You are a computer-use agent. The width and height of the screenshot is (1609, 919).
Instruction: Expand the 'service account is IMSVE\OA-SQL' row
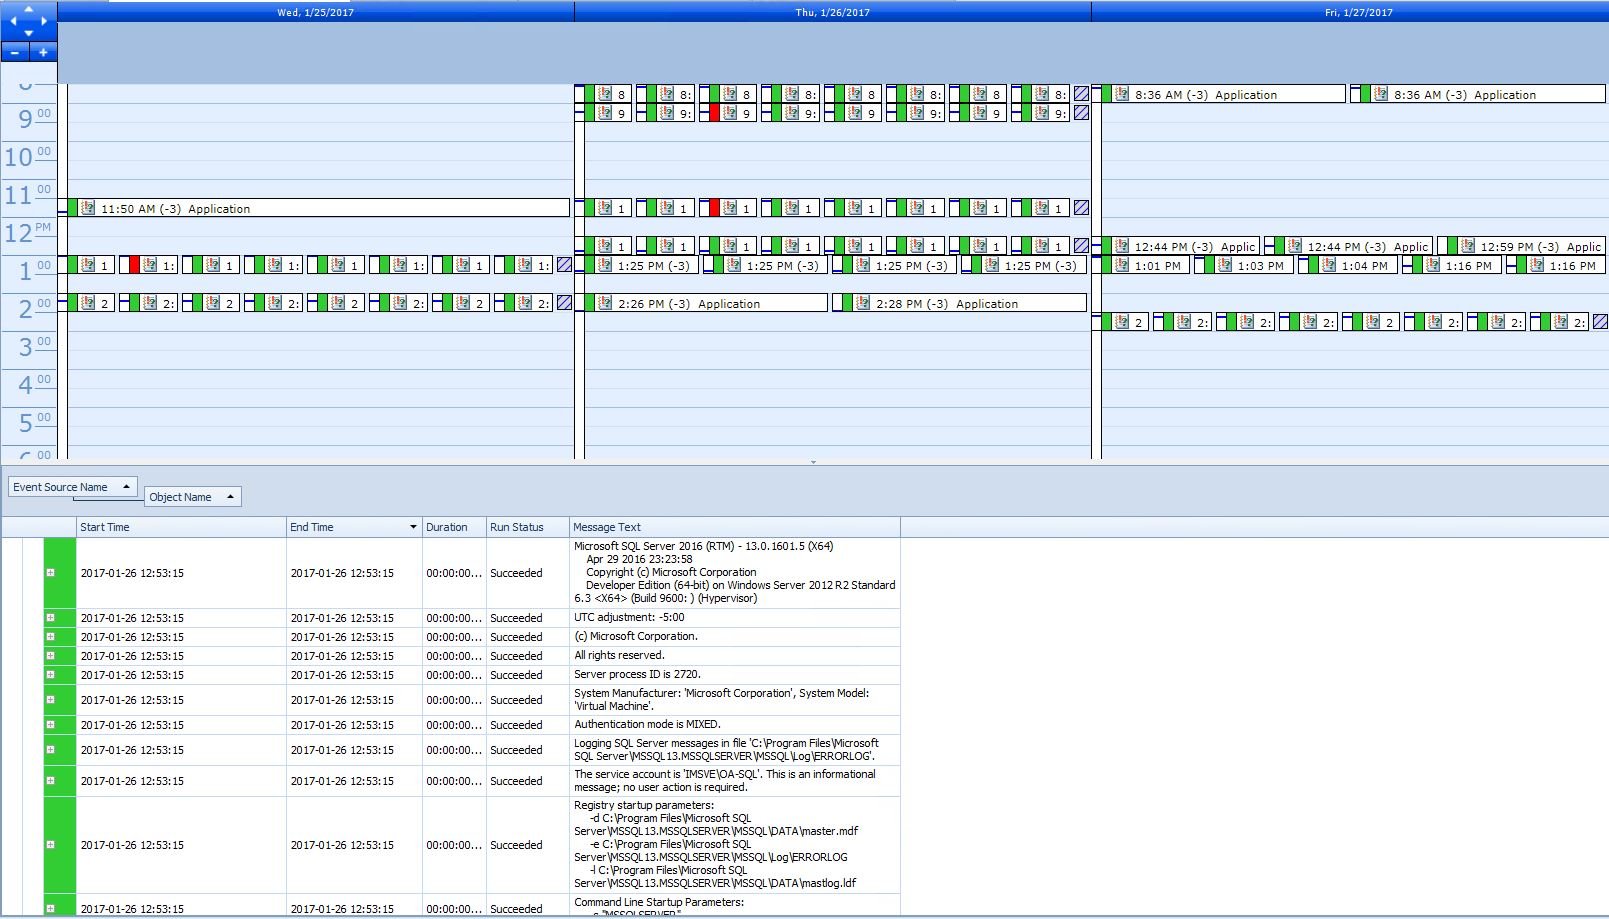pos(50,781)
